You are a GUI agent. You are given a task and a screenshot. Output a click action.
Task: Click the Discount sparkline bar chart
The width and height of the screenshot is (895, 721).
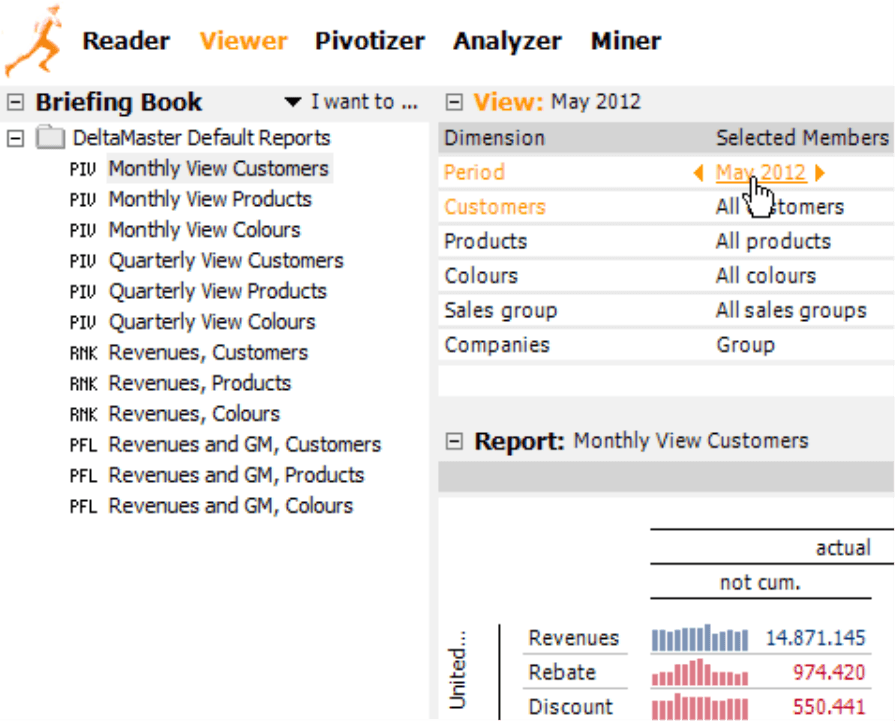coord(700,707)
